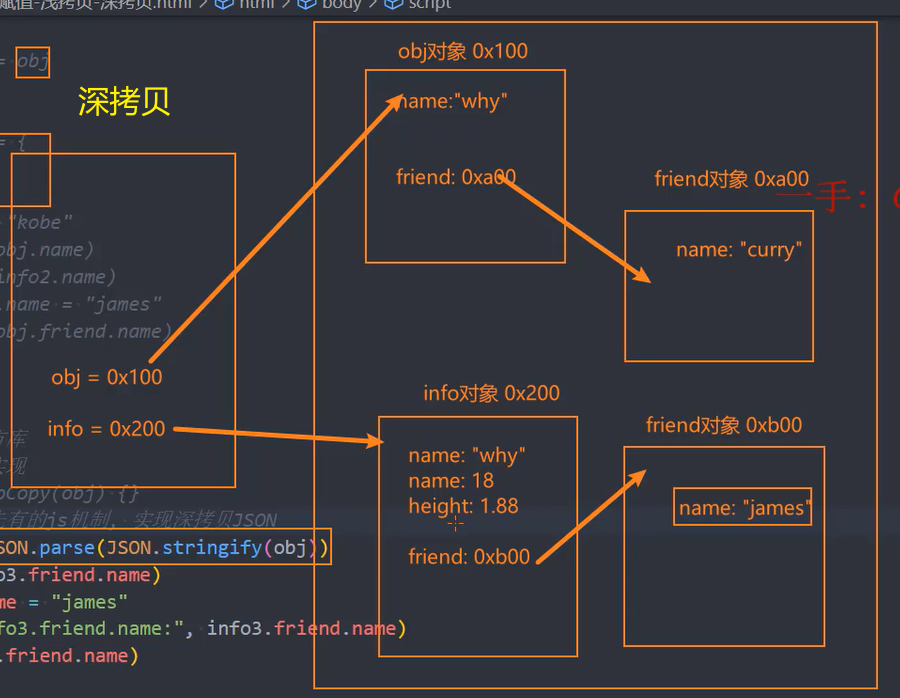
Task: Click the cube icon before html breadcrumb
Action: pos(223,4)
